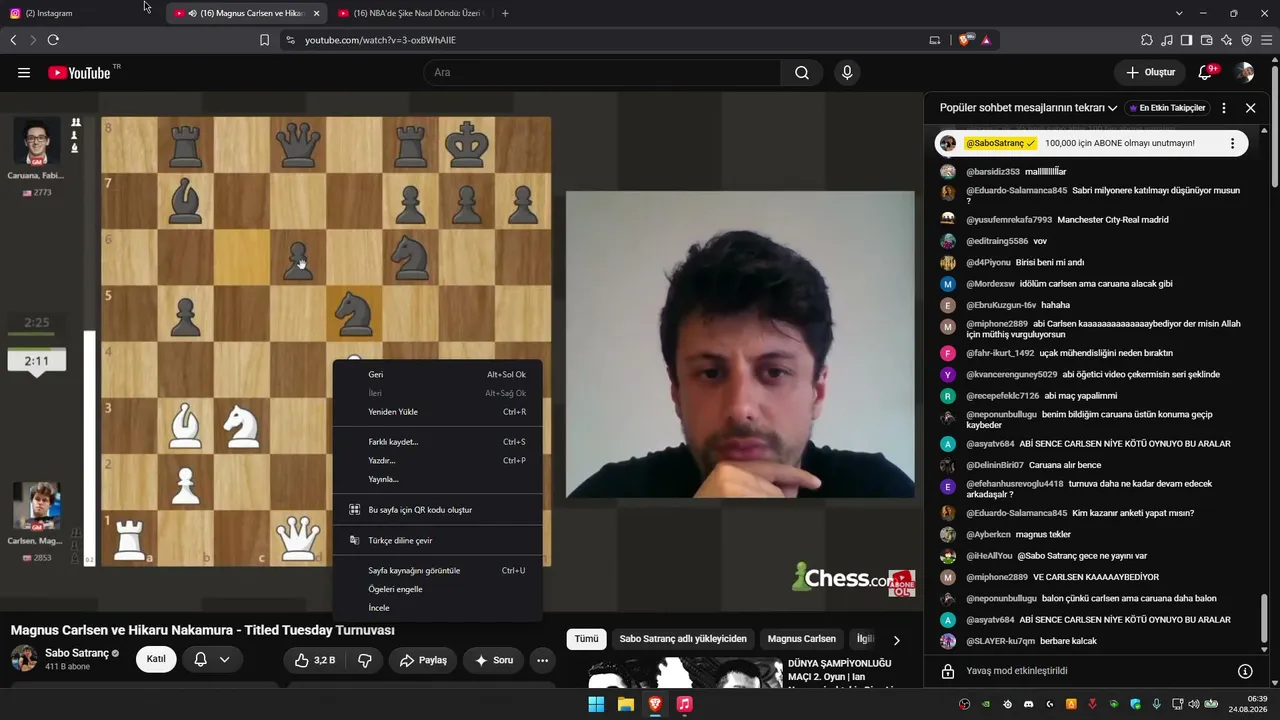Open the media control music-note icon
Screen dimensions: 1280x720
point(1167,40)
